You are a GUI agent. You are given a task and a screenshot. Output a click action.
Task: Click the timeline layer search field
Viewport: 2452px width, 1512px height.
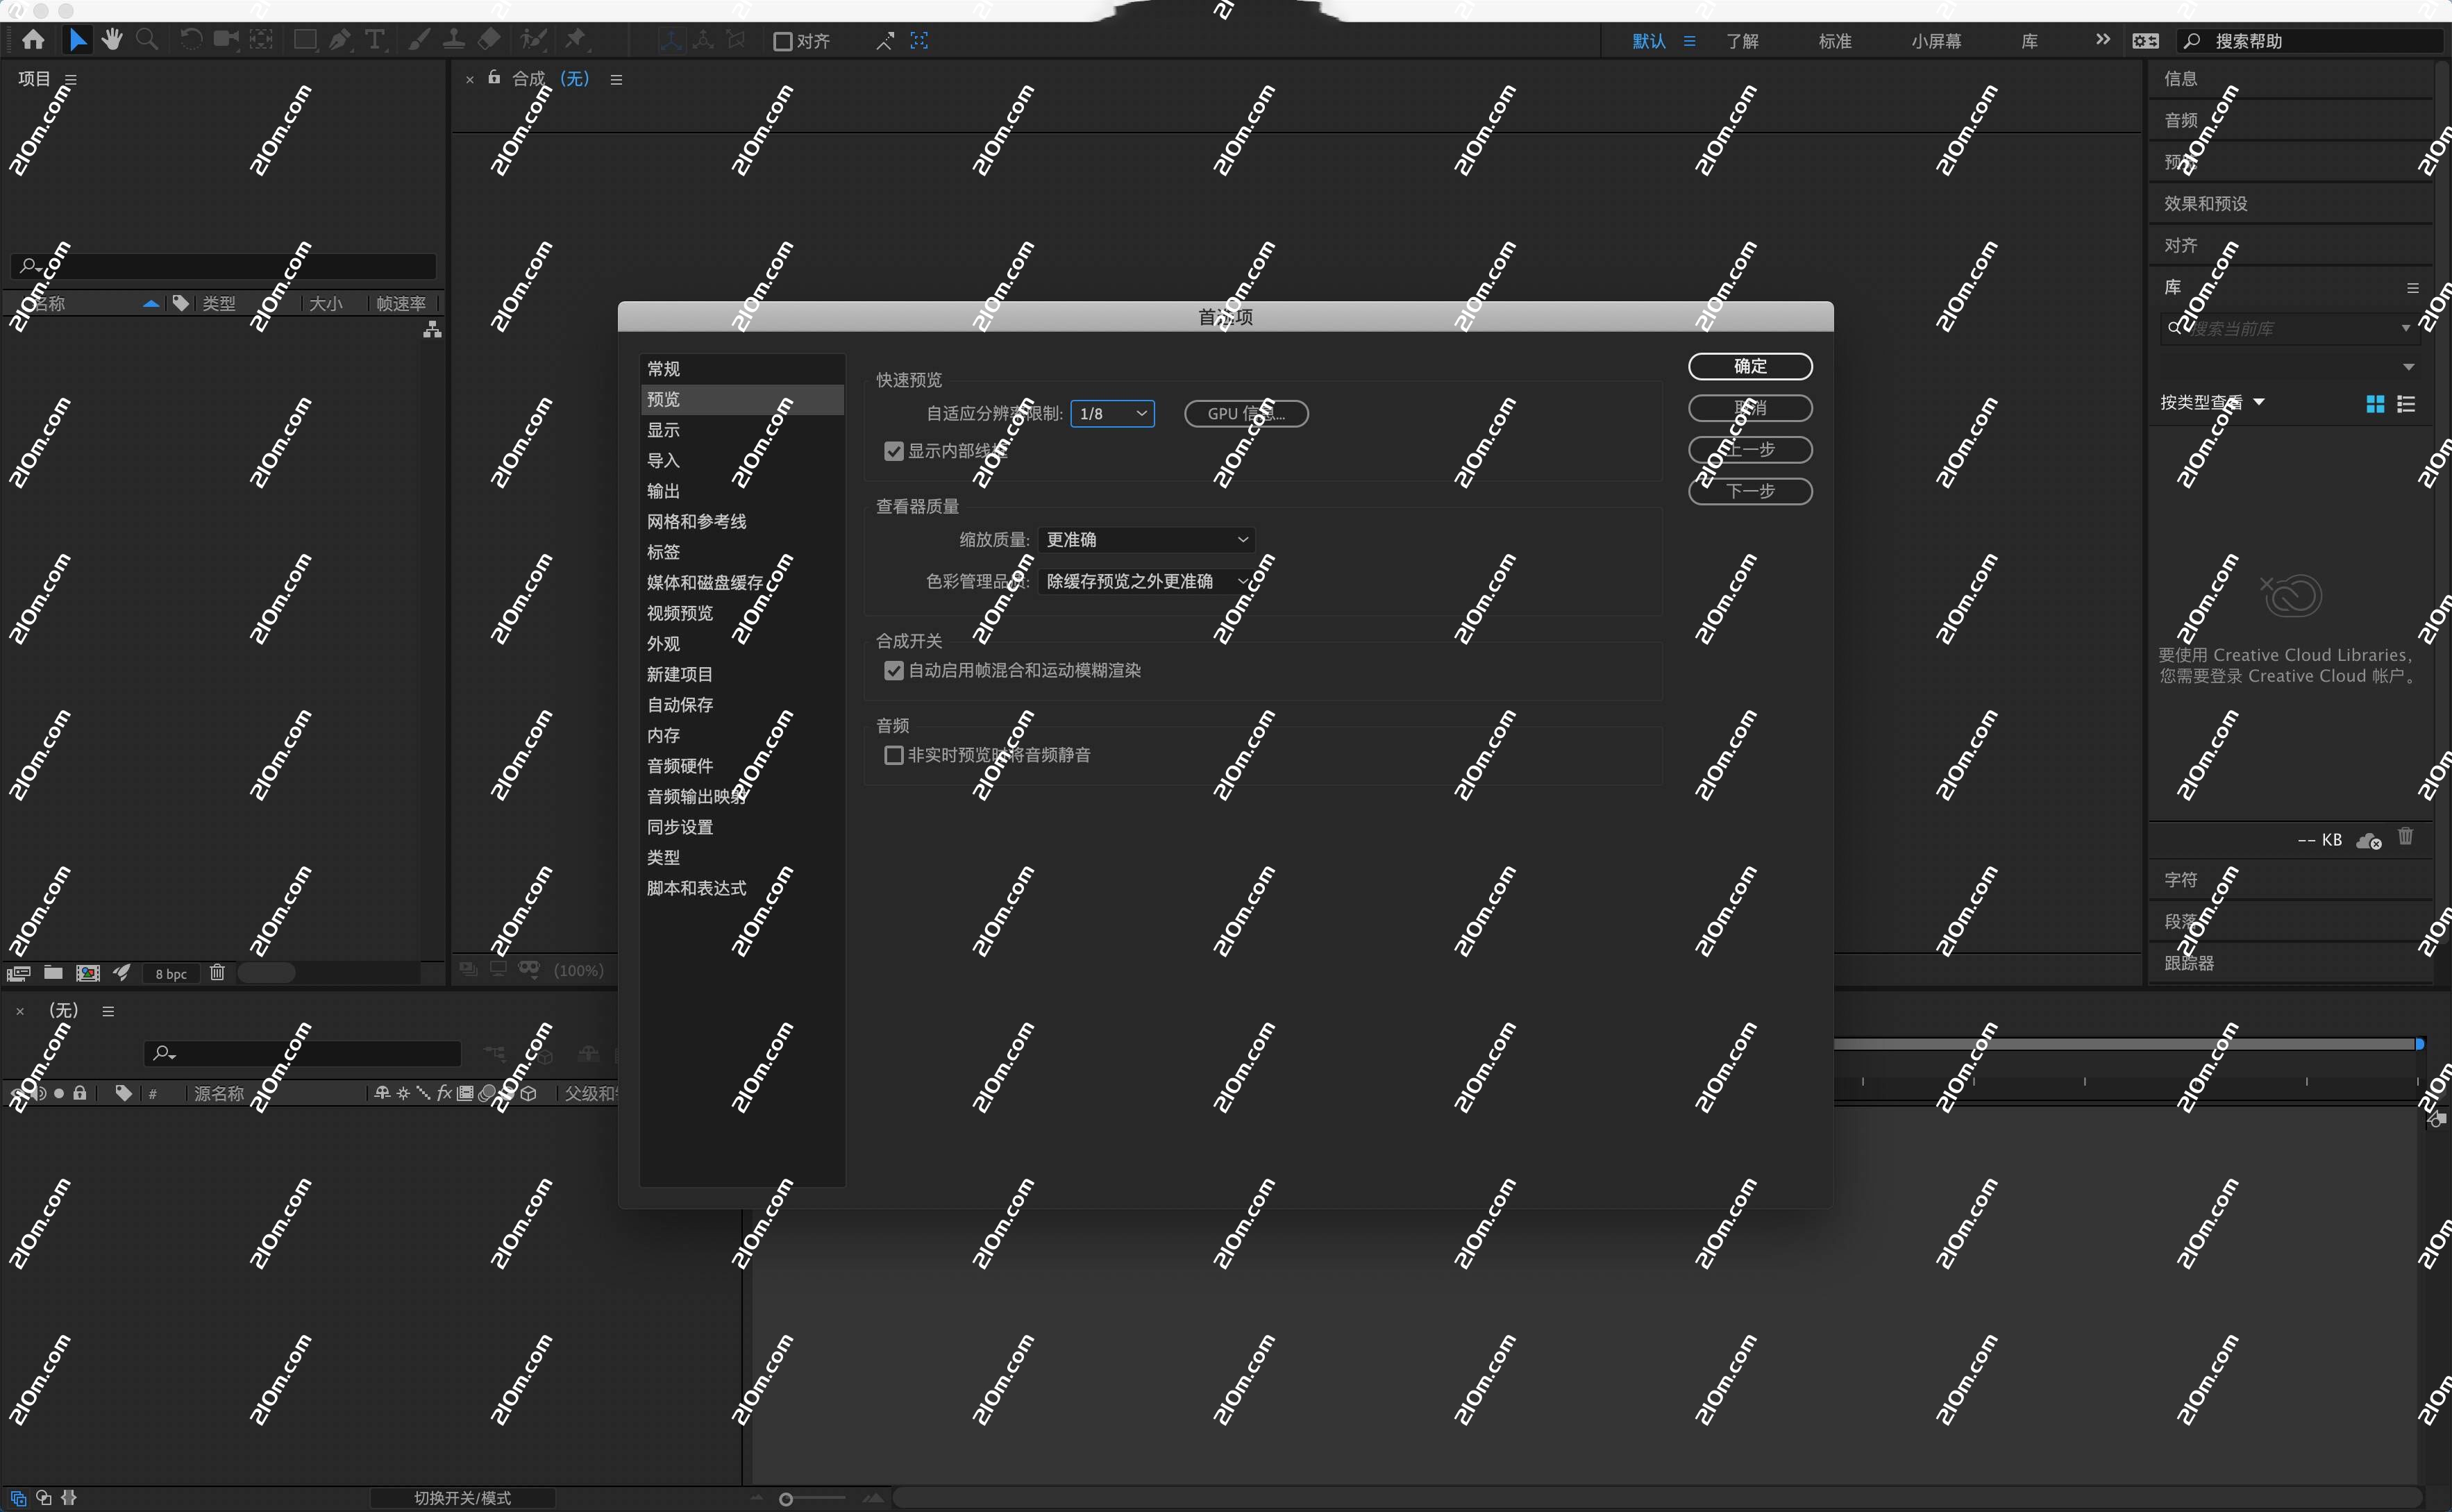(x=303, y=1053)
